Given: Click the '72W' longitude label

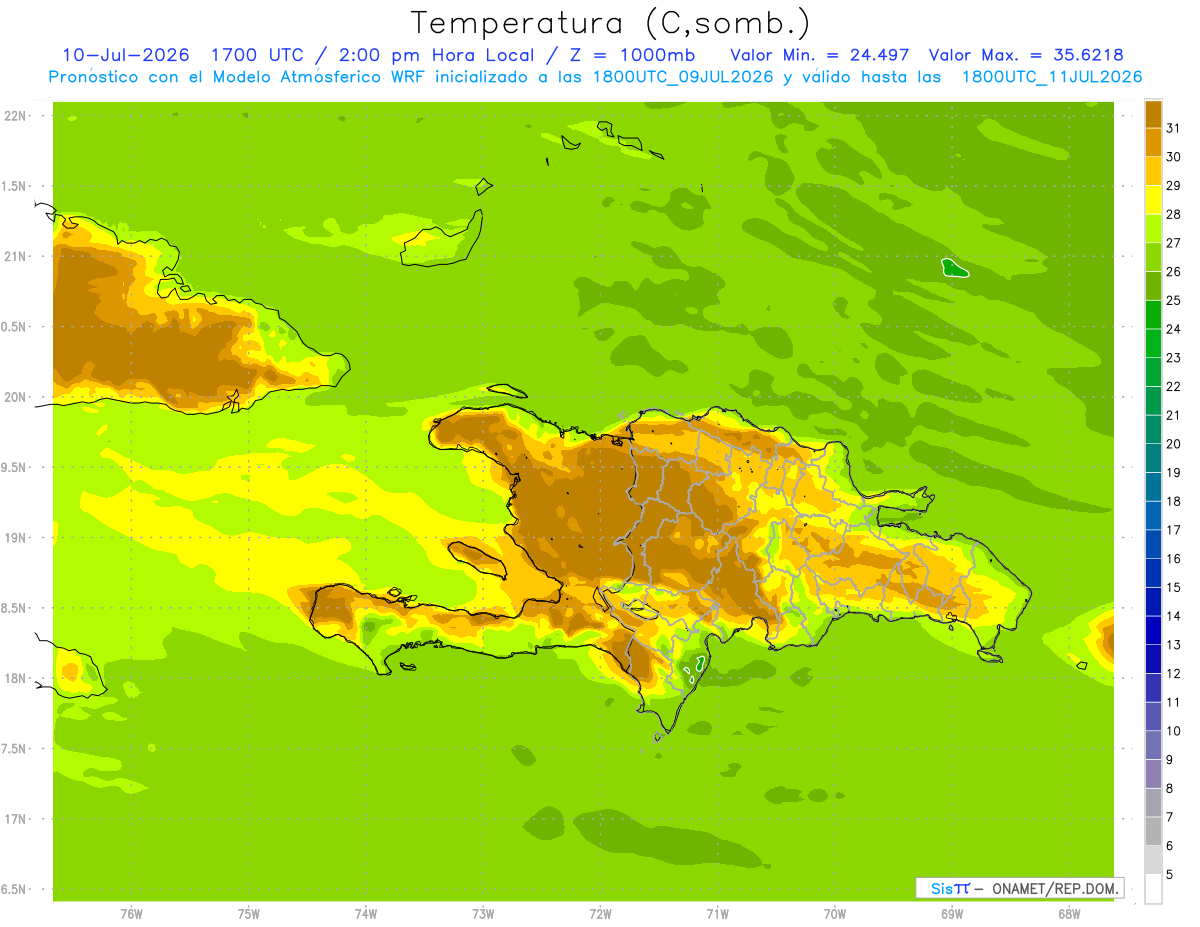Looking at the screenshot, I should (x=600, y=914).
